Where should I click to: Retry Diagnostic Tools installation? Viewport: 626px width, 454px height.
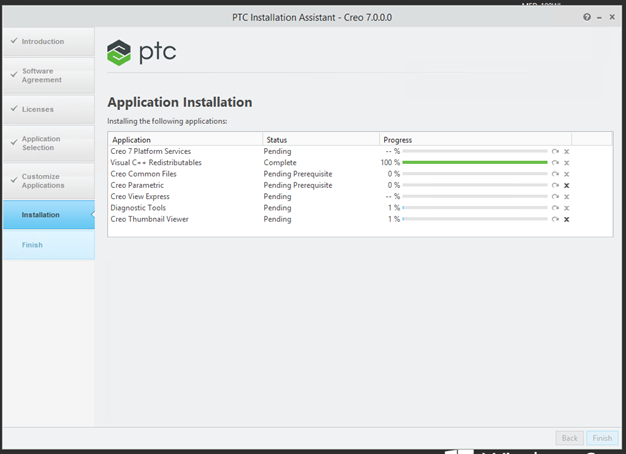pyautogui.click(x=555, y=208)
